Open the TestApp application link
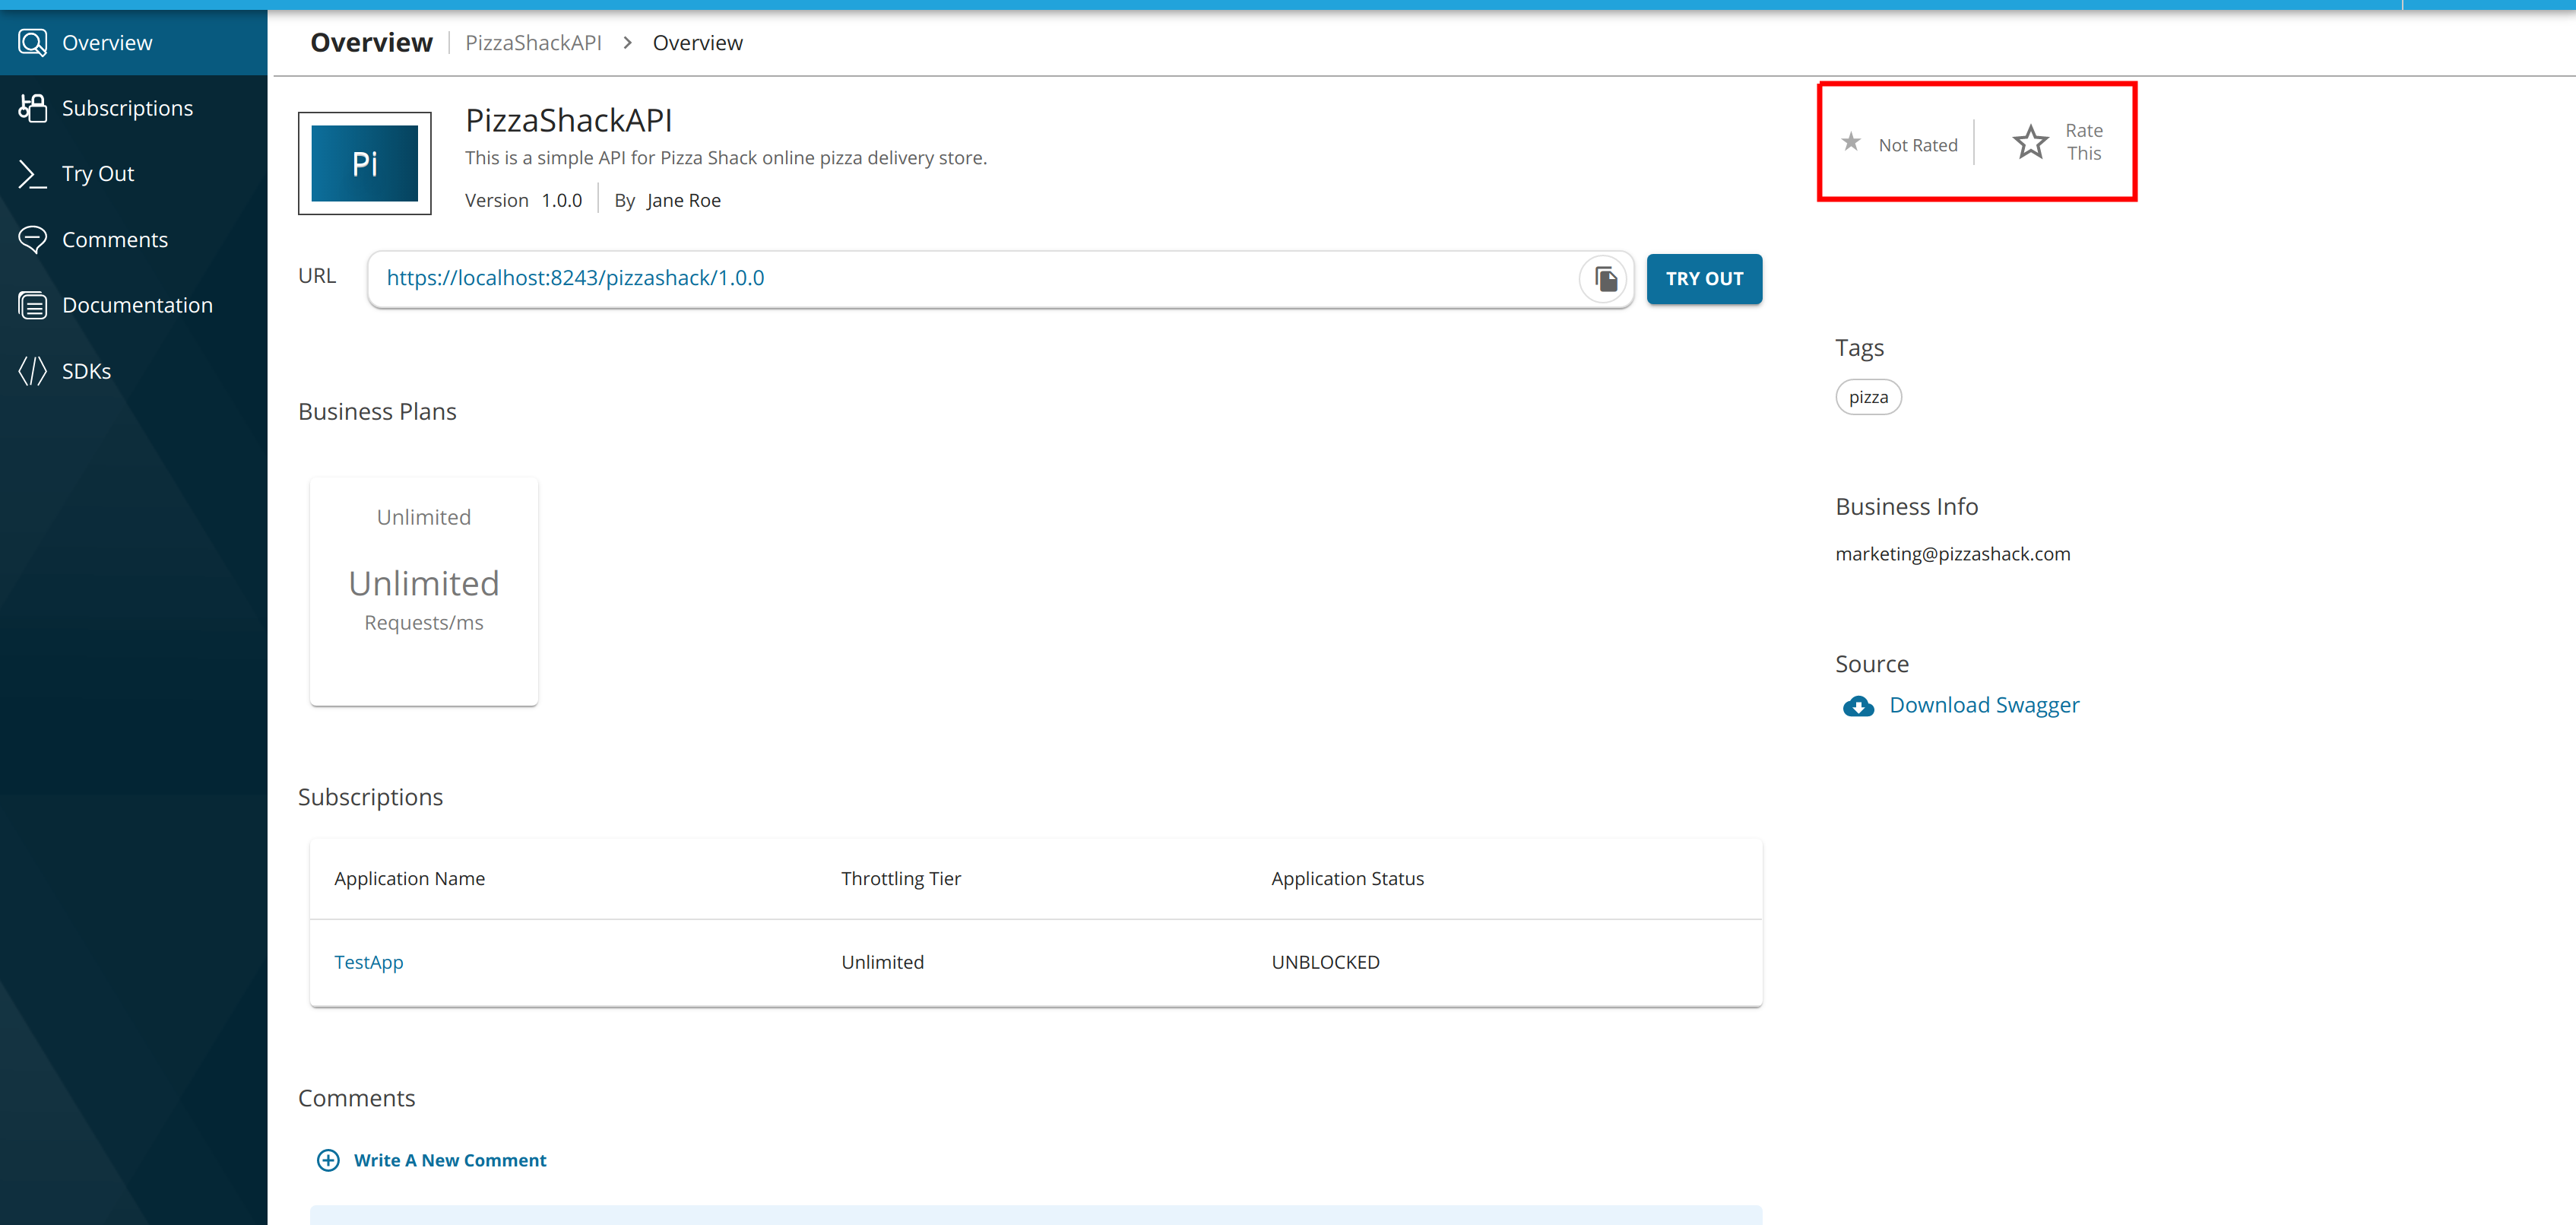 point(369,962)
